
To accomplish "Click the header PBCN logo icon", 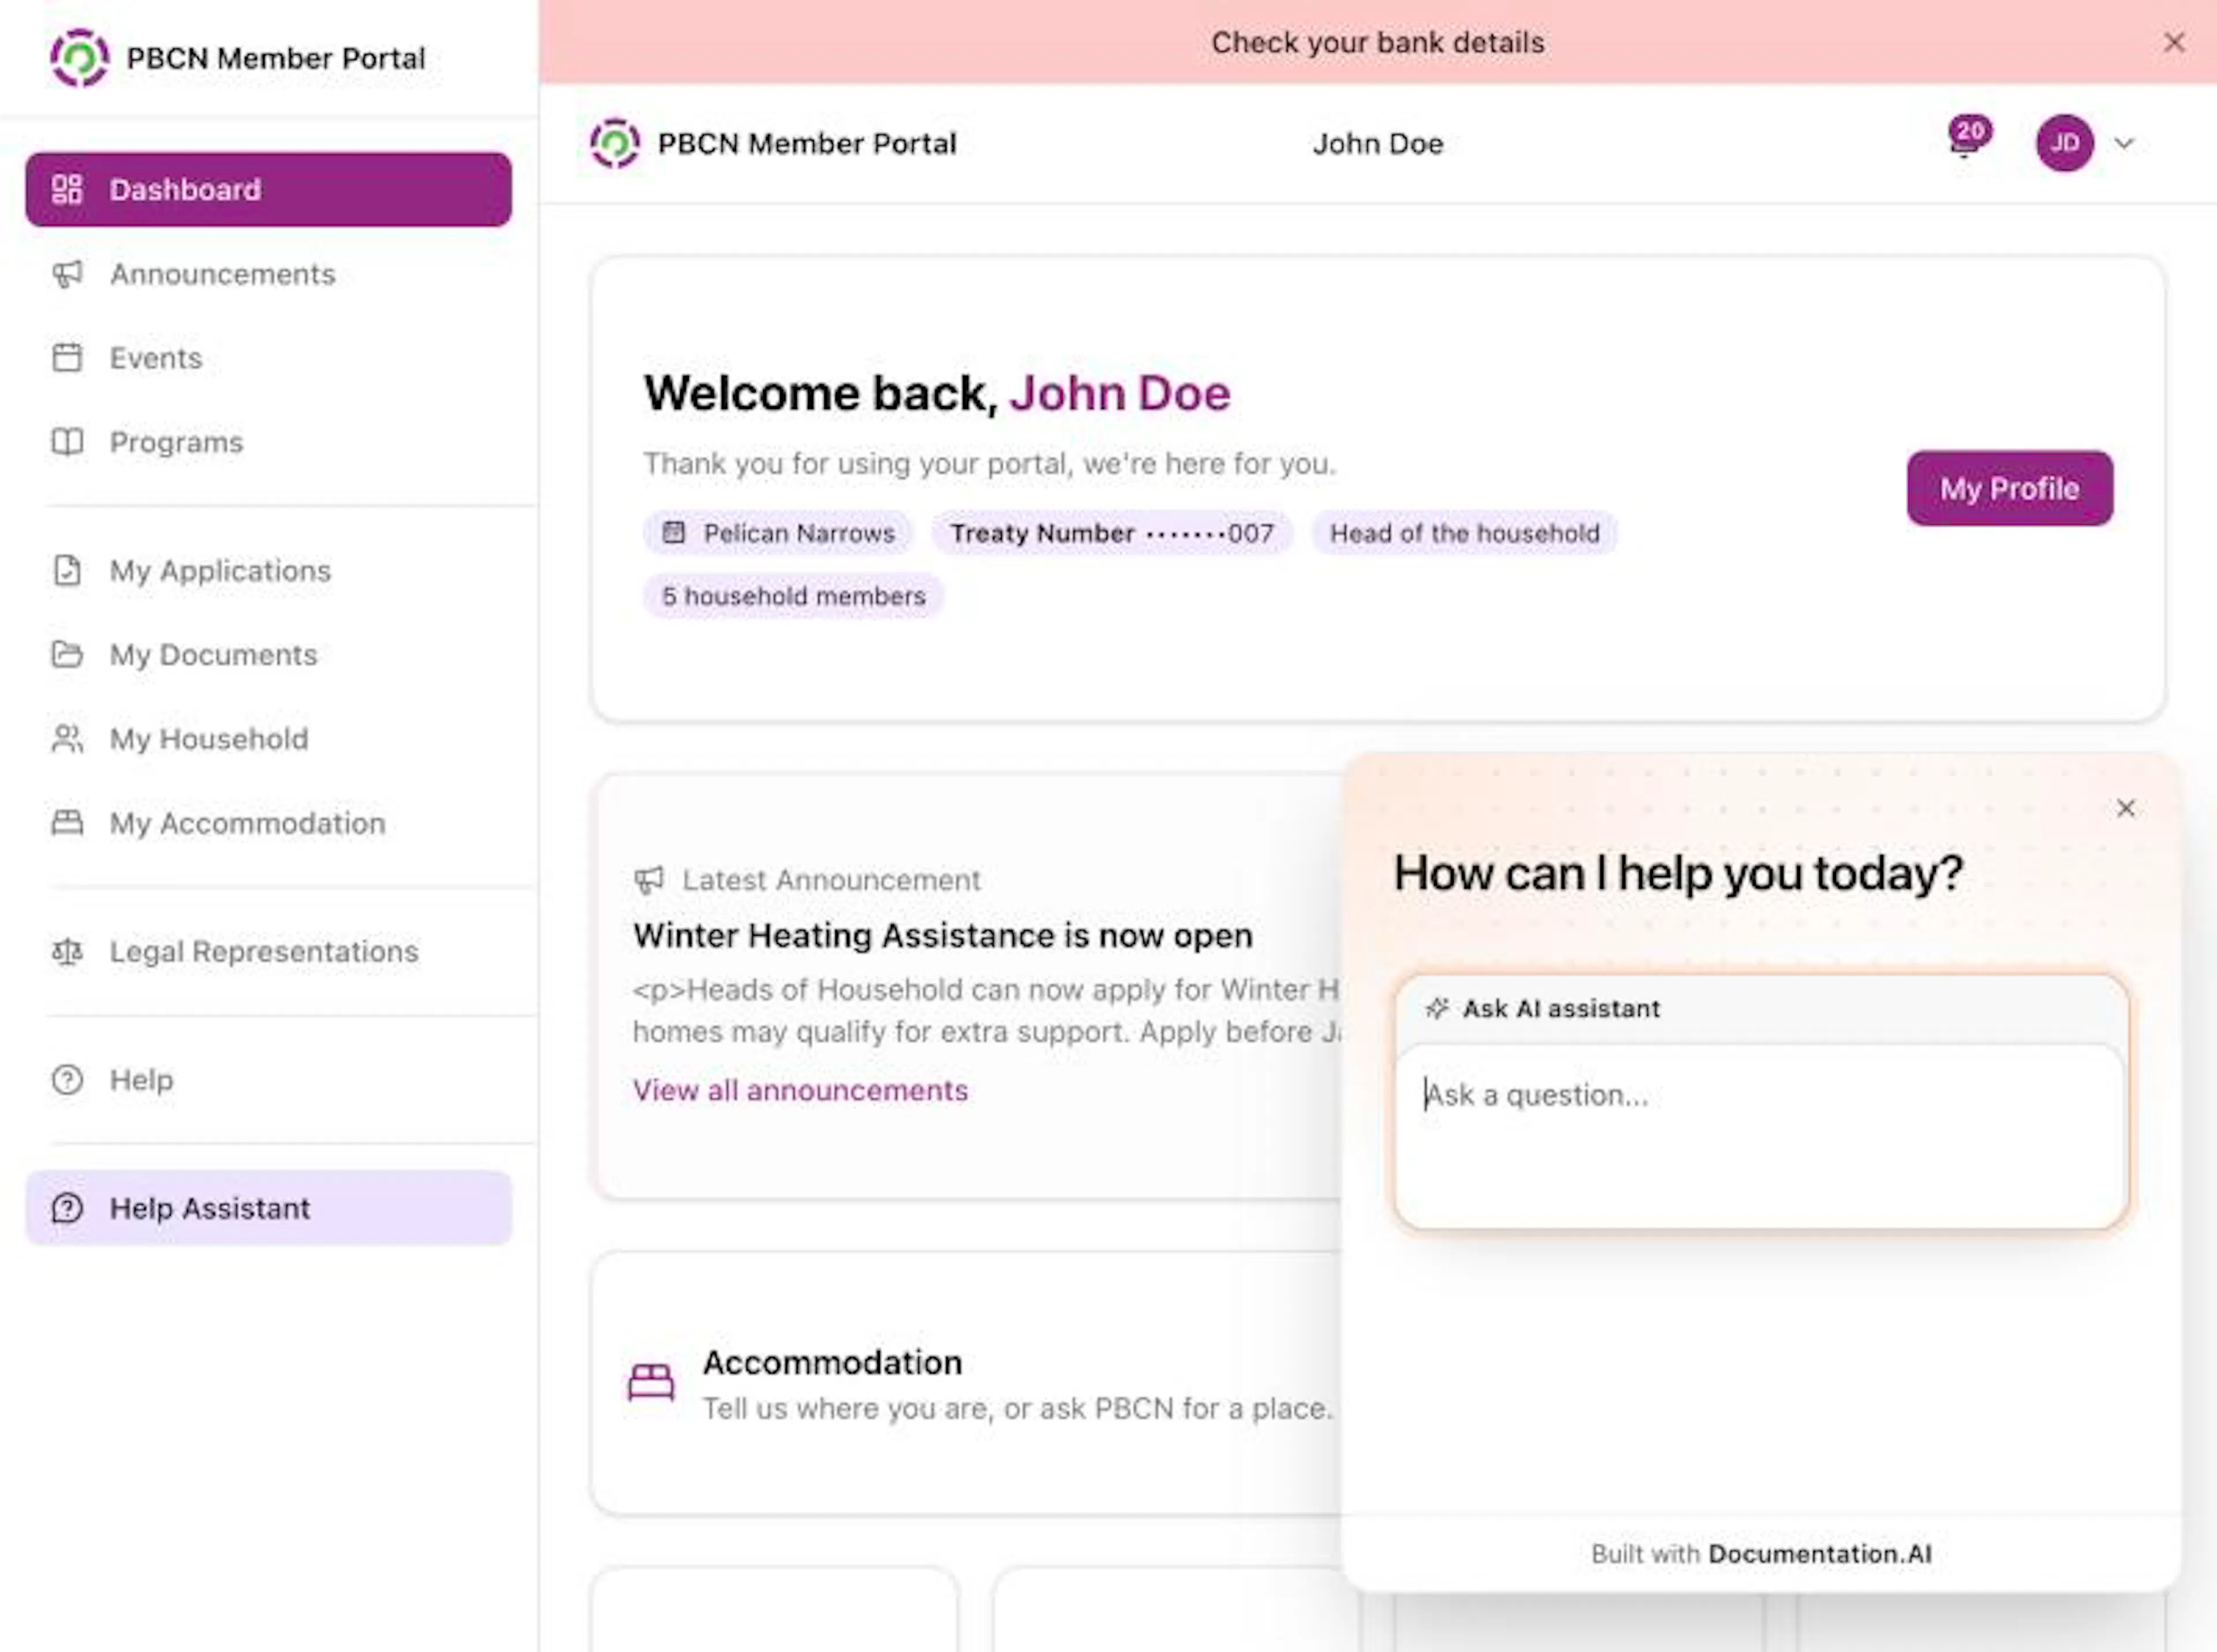I will [615, 143].
